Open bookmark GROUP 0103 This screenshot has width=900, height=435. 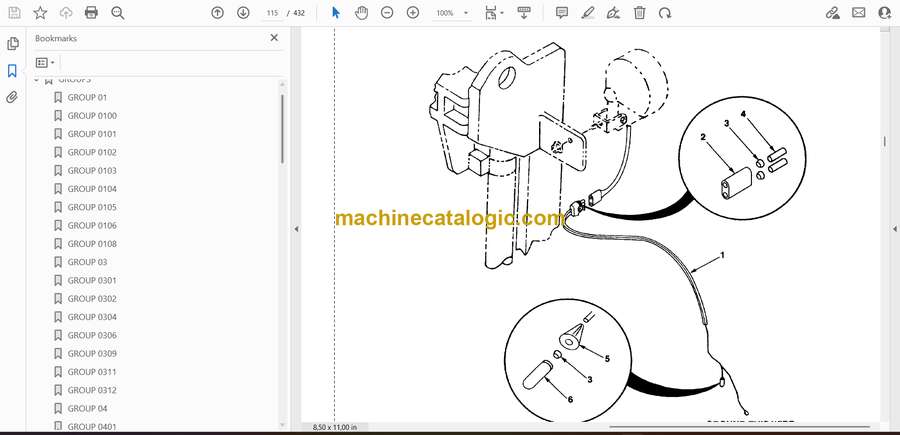click(x=92, y=171)
